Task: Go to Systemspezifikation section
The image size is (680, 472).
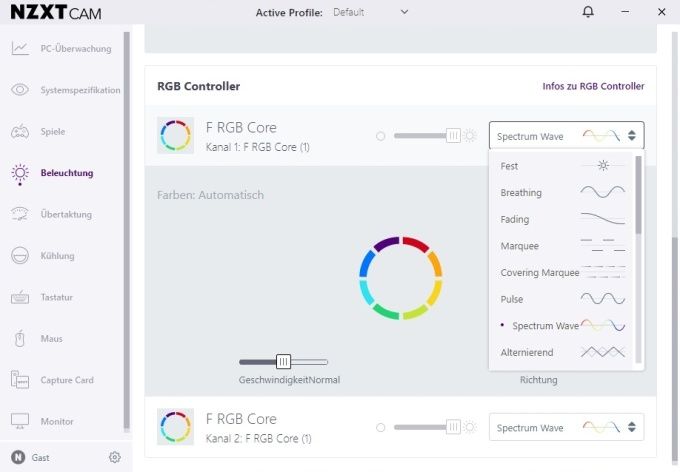Action: [81, 90]
